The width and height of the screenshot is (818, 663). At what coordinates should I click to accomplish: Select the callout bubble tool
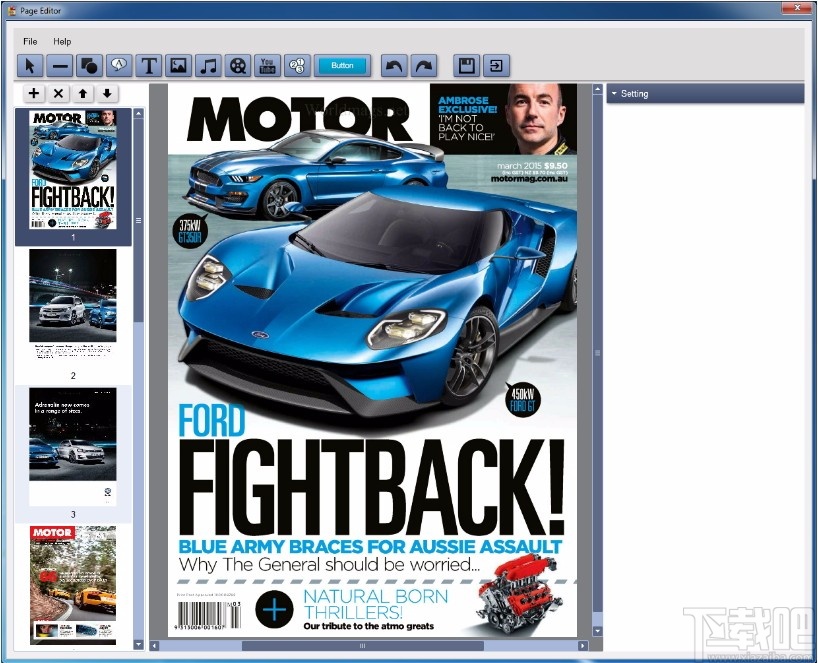coord(119,66)
